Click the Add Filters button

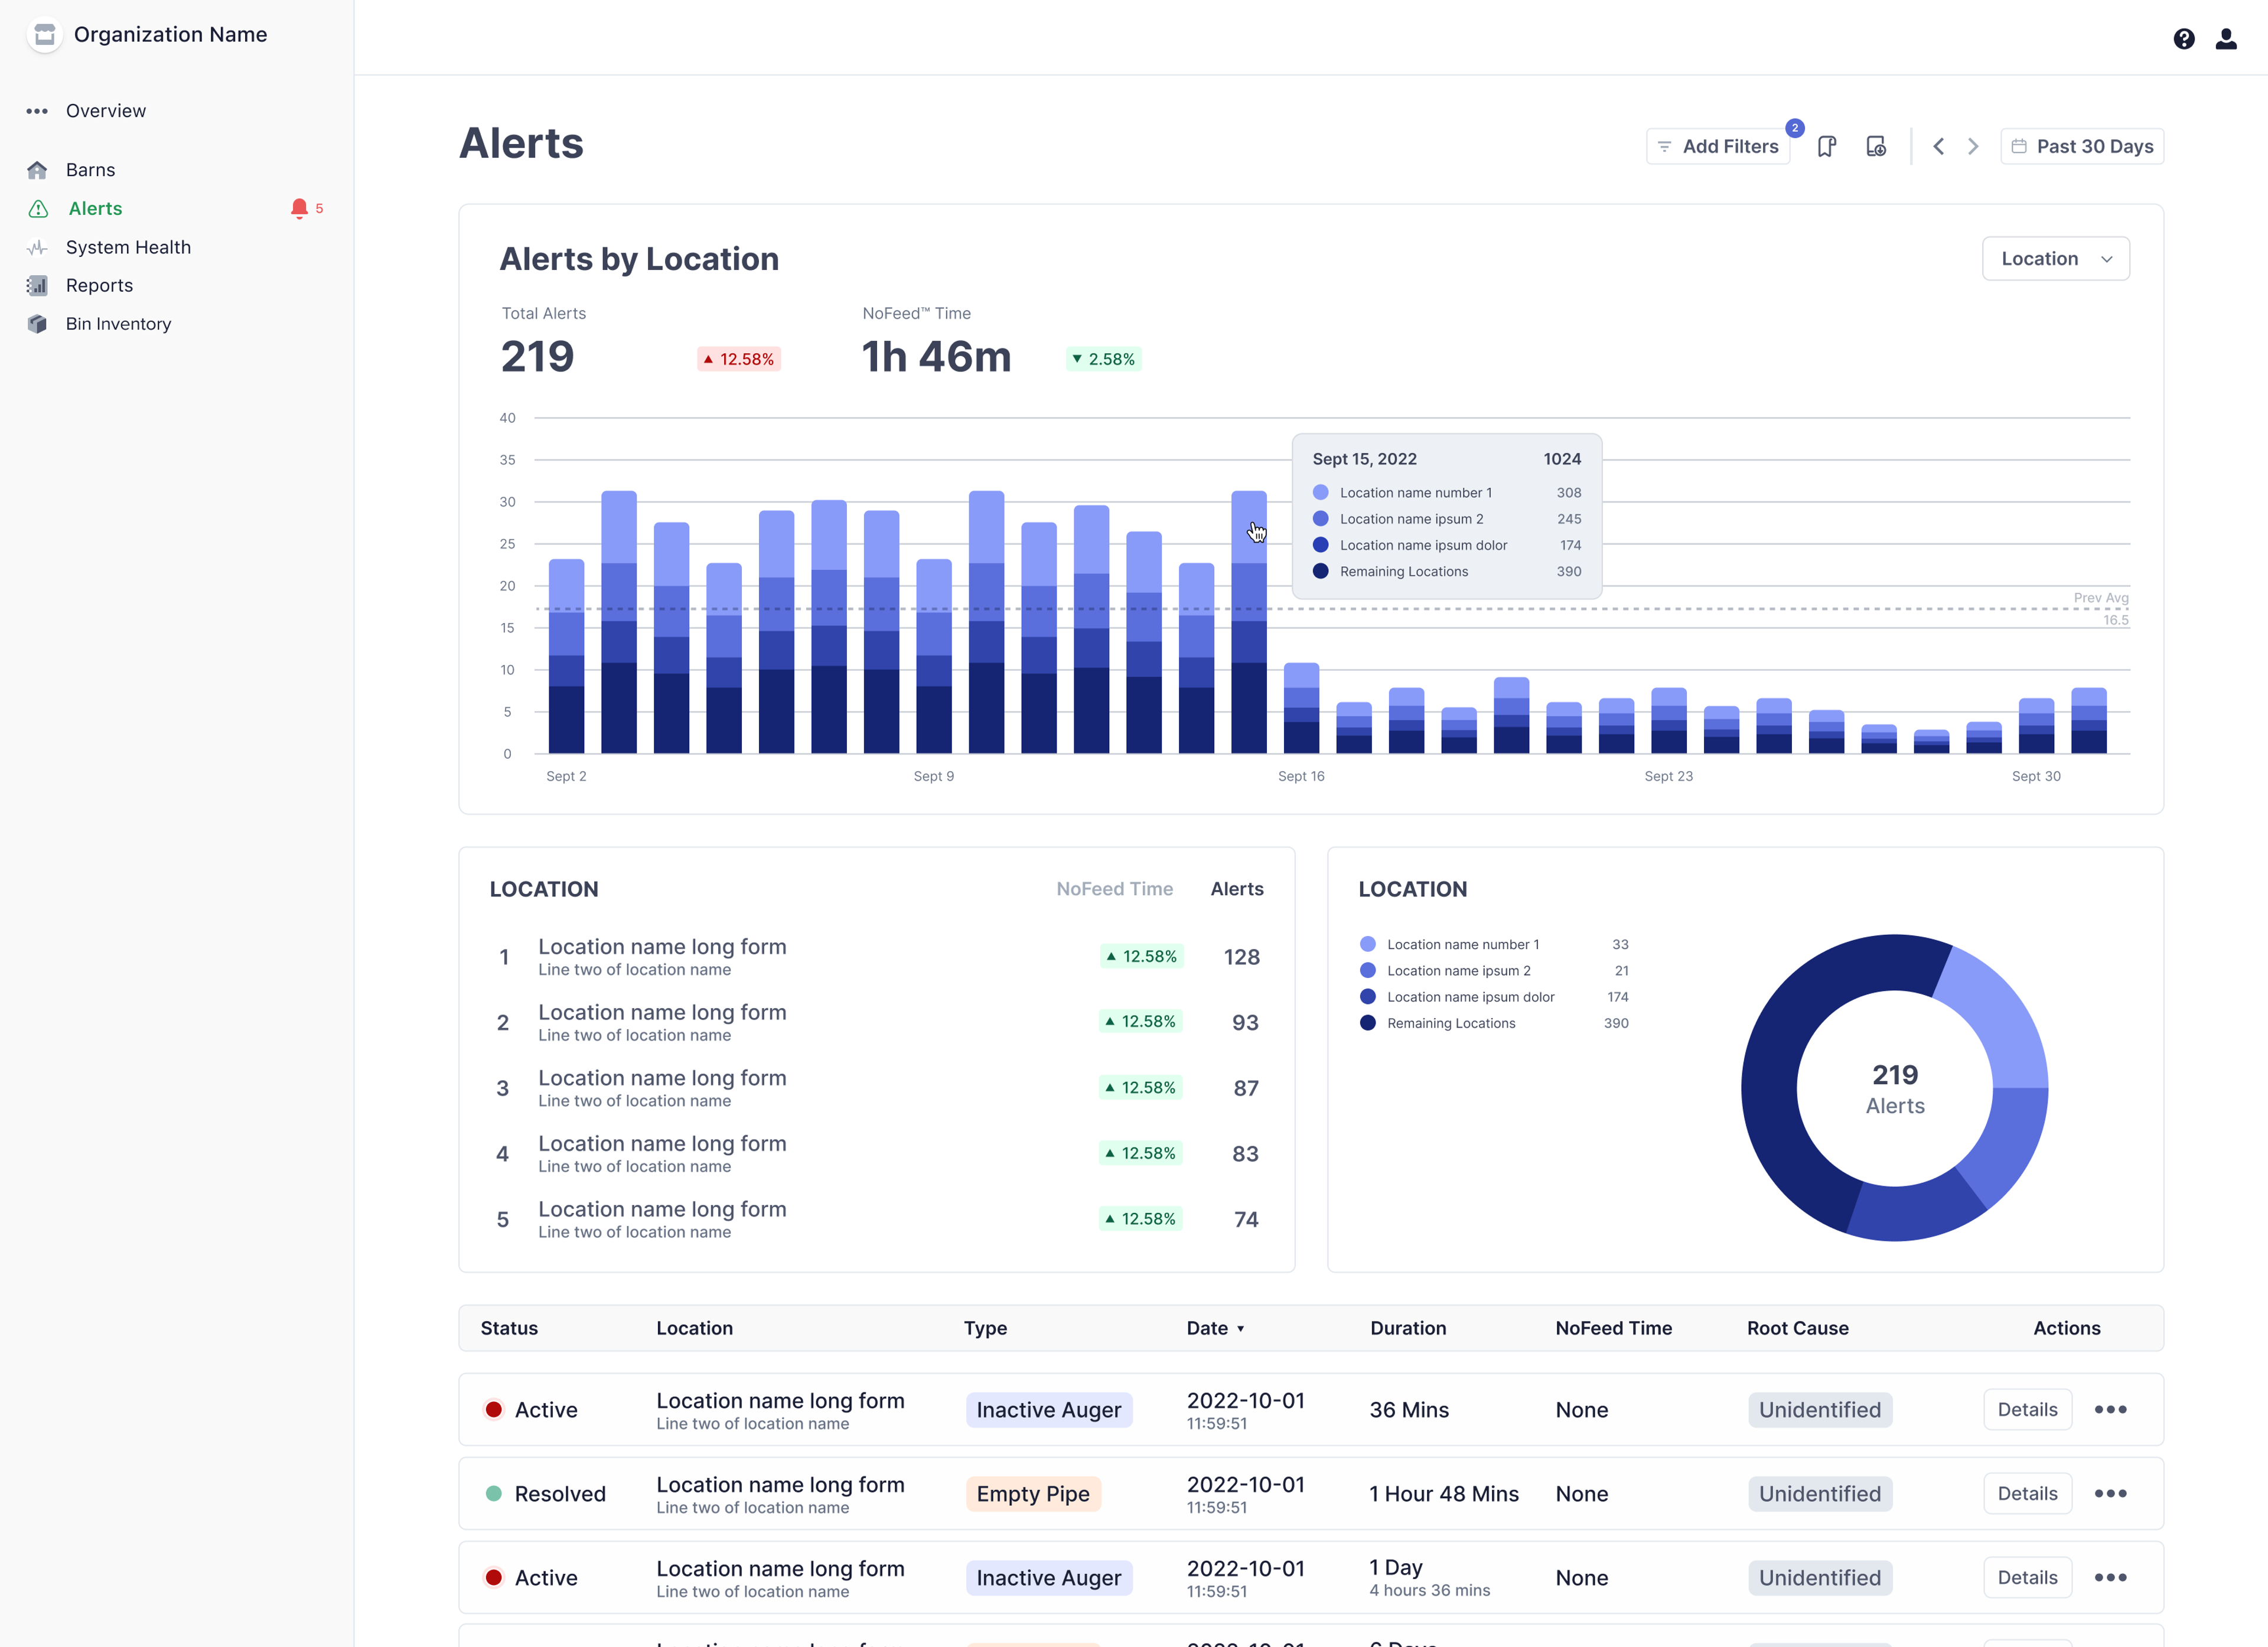coord(1717,147)
